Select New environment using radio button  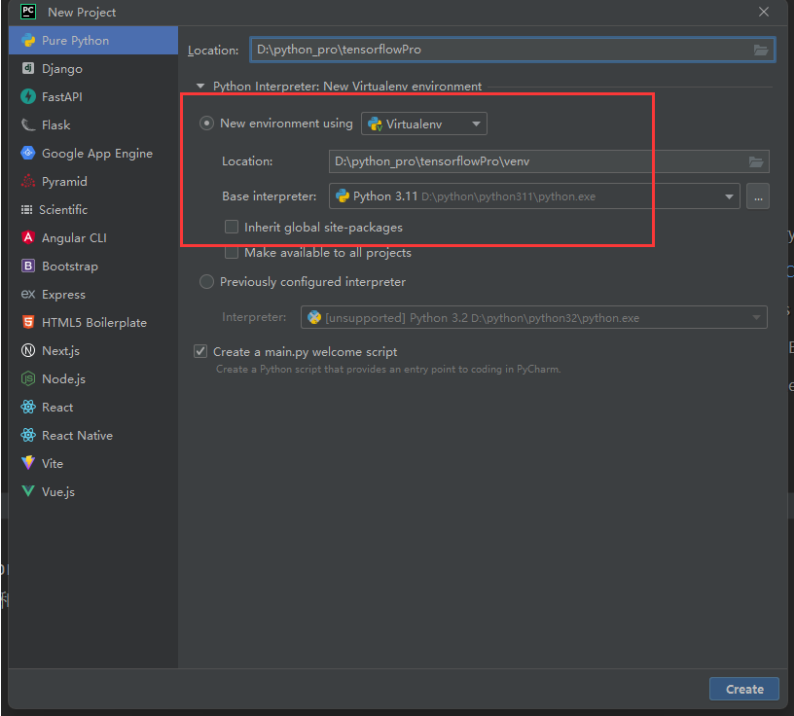pyautogui.click(x=206, y=123)
